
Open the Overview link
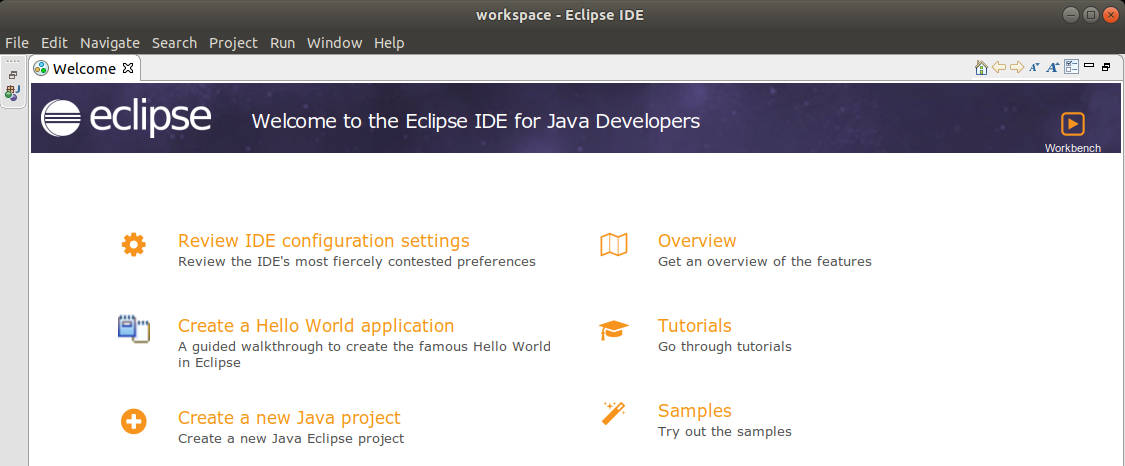point(697,240)
